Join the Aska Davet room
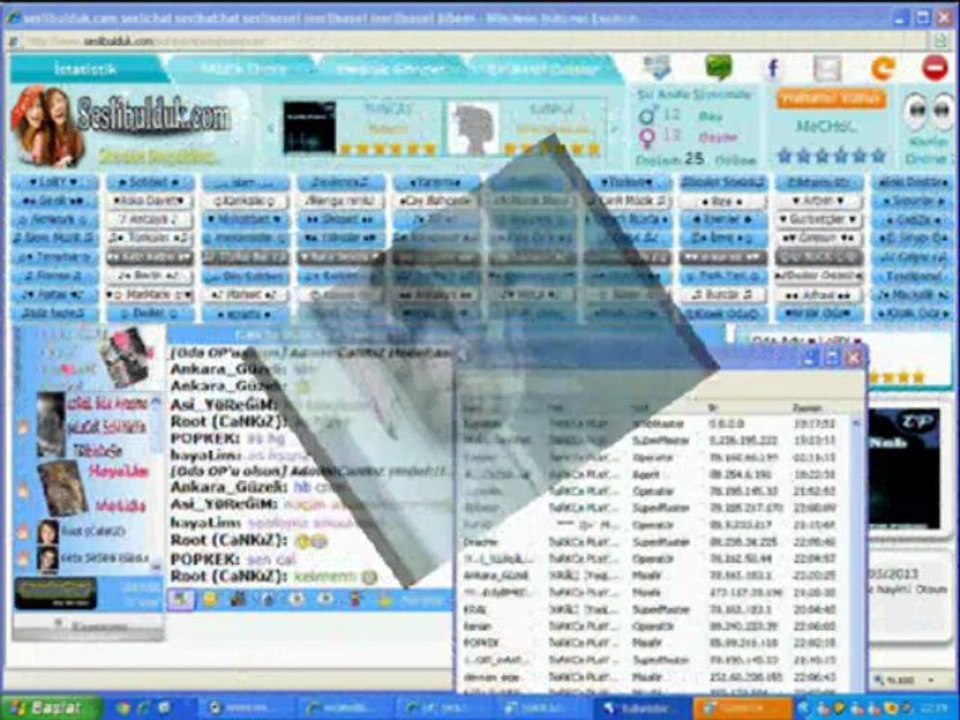Image resolution: width=960 pixels, height=720 pixels. [x=149, y=200]
